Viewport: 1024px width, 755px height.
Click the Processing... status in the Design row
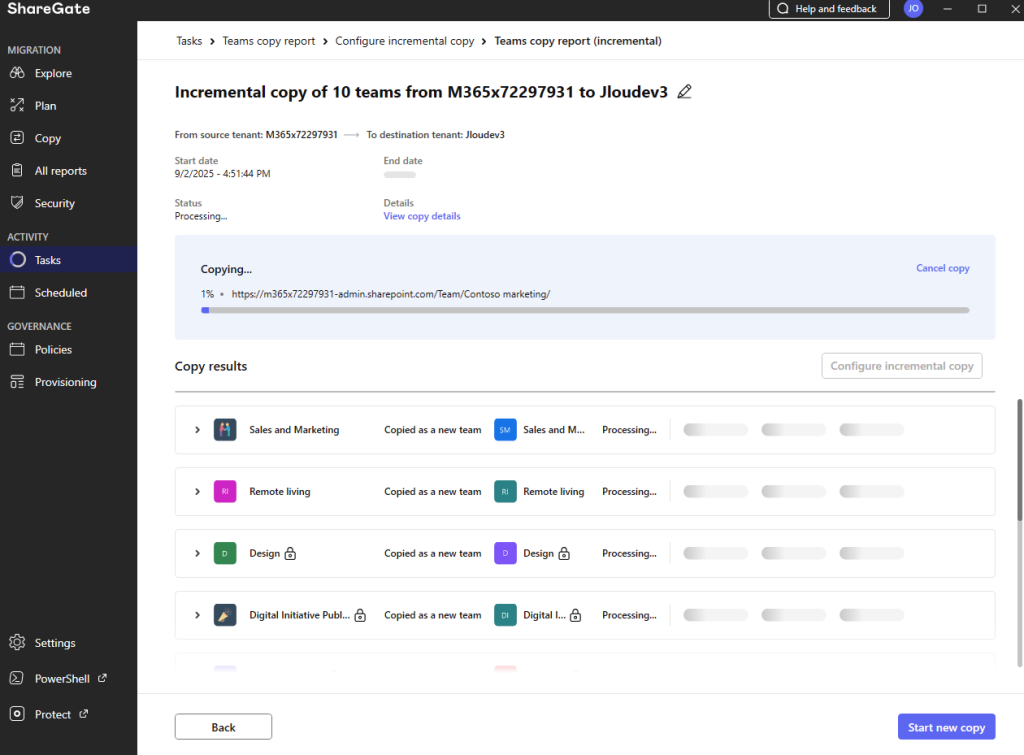point(629,553)
